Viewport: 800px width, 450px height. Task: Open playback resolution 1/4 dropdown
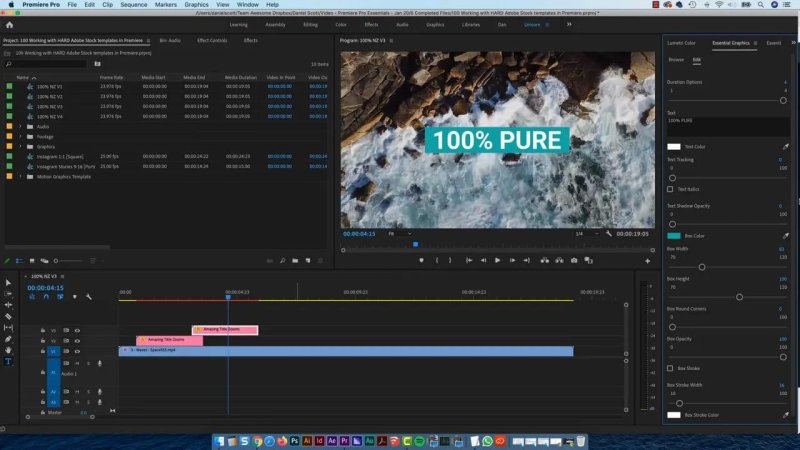point(587,234)
